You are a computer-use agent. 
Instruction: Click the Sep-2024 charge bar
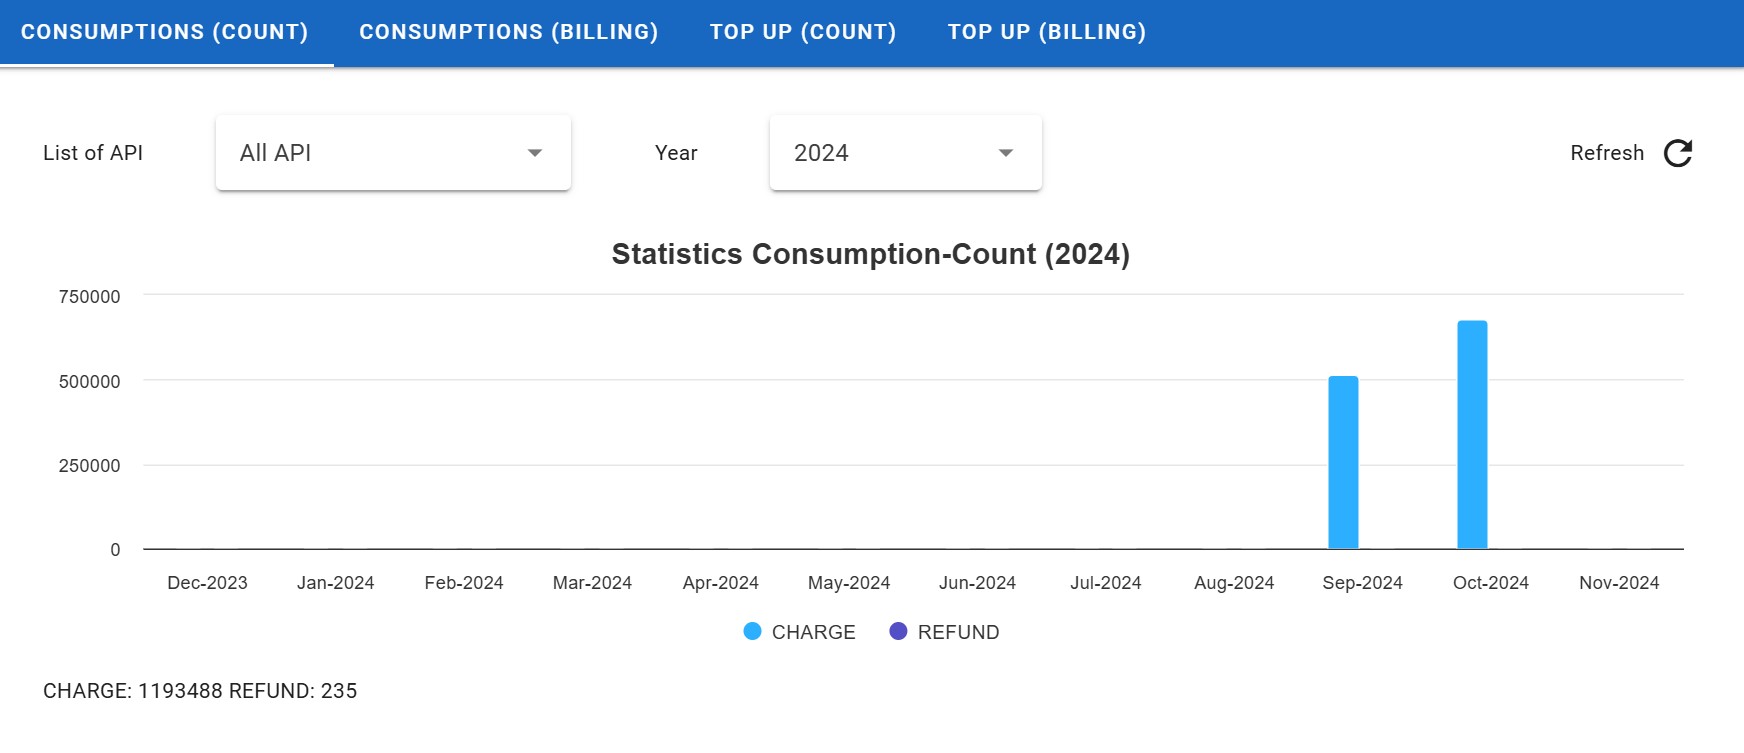(1343, 462)
